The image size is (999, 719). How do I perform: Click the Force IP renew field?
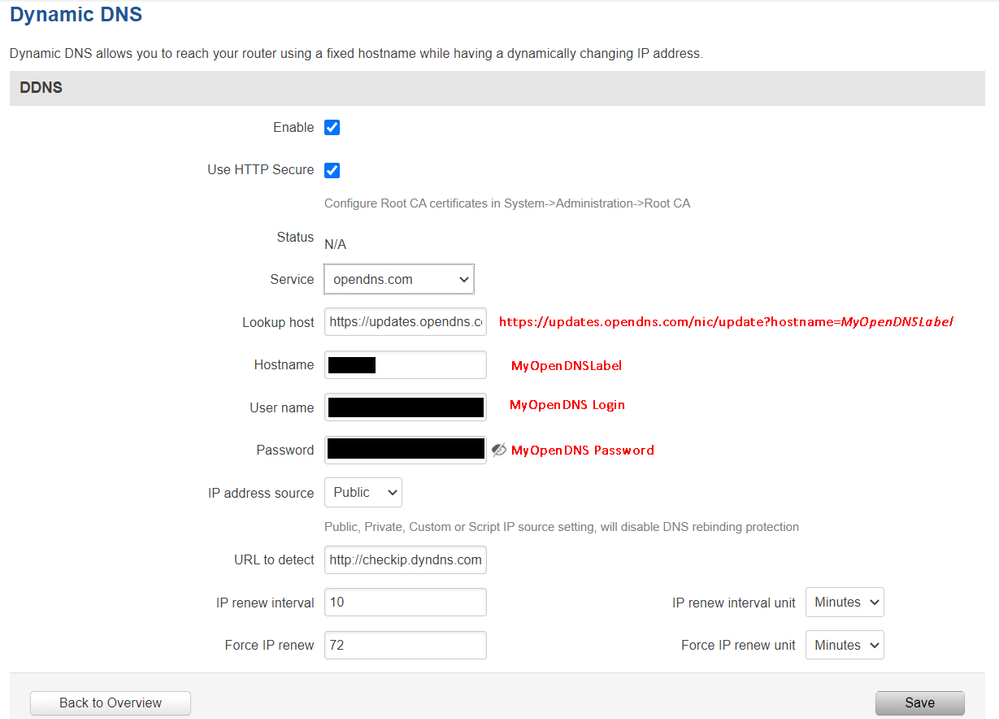coord(405,645)
